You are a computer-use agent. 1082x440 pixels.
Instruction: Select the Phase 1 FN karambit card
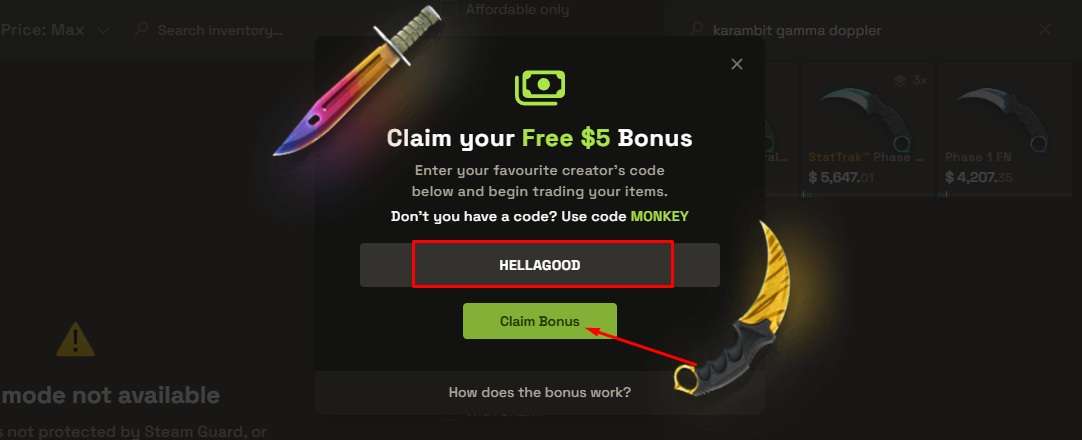point(1005,130)
